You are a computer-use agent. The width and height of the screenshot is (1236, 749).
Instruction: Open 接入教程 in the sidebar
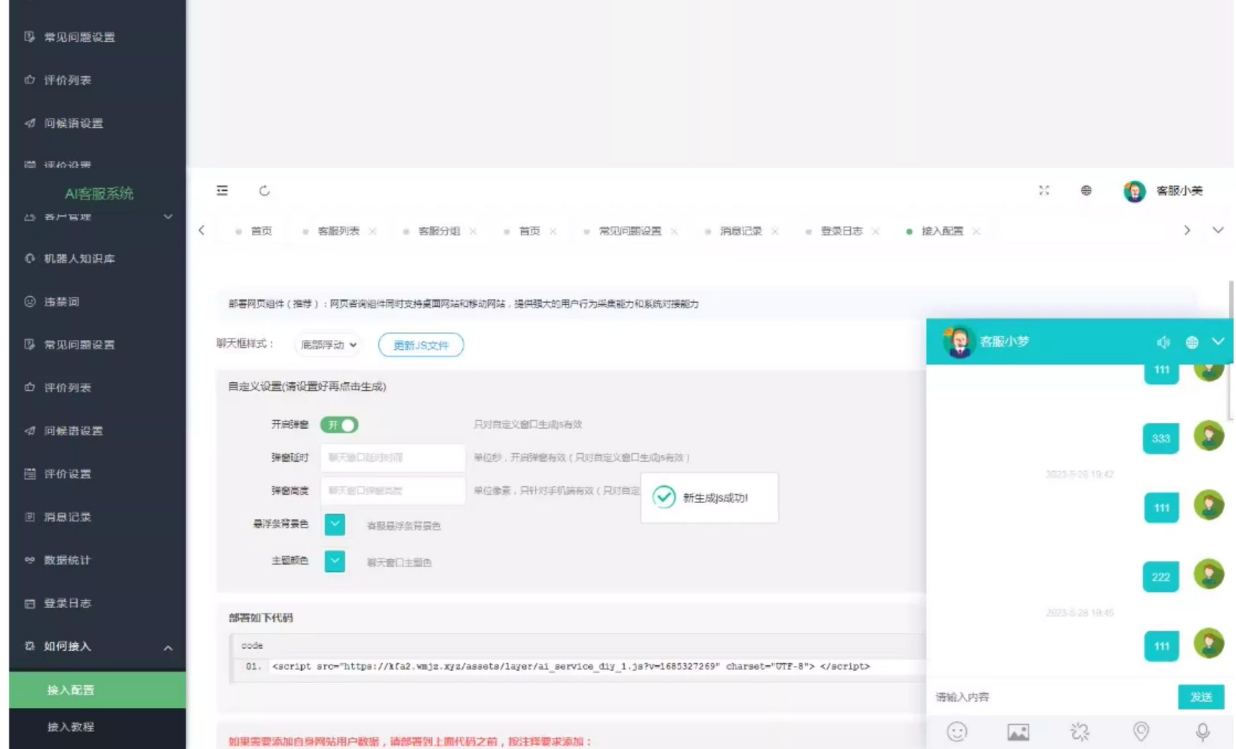pyautogui.click(x=70, y=727)
